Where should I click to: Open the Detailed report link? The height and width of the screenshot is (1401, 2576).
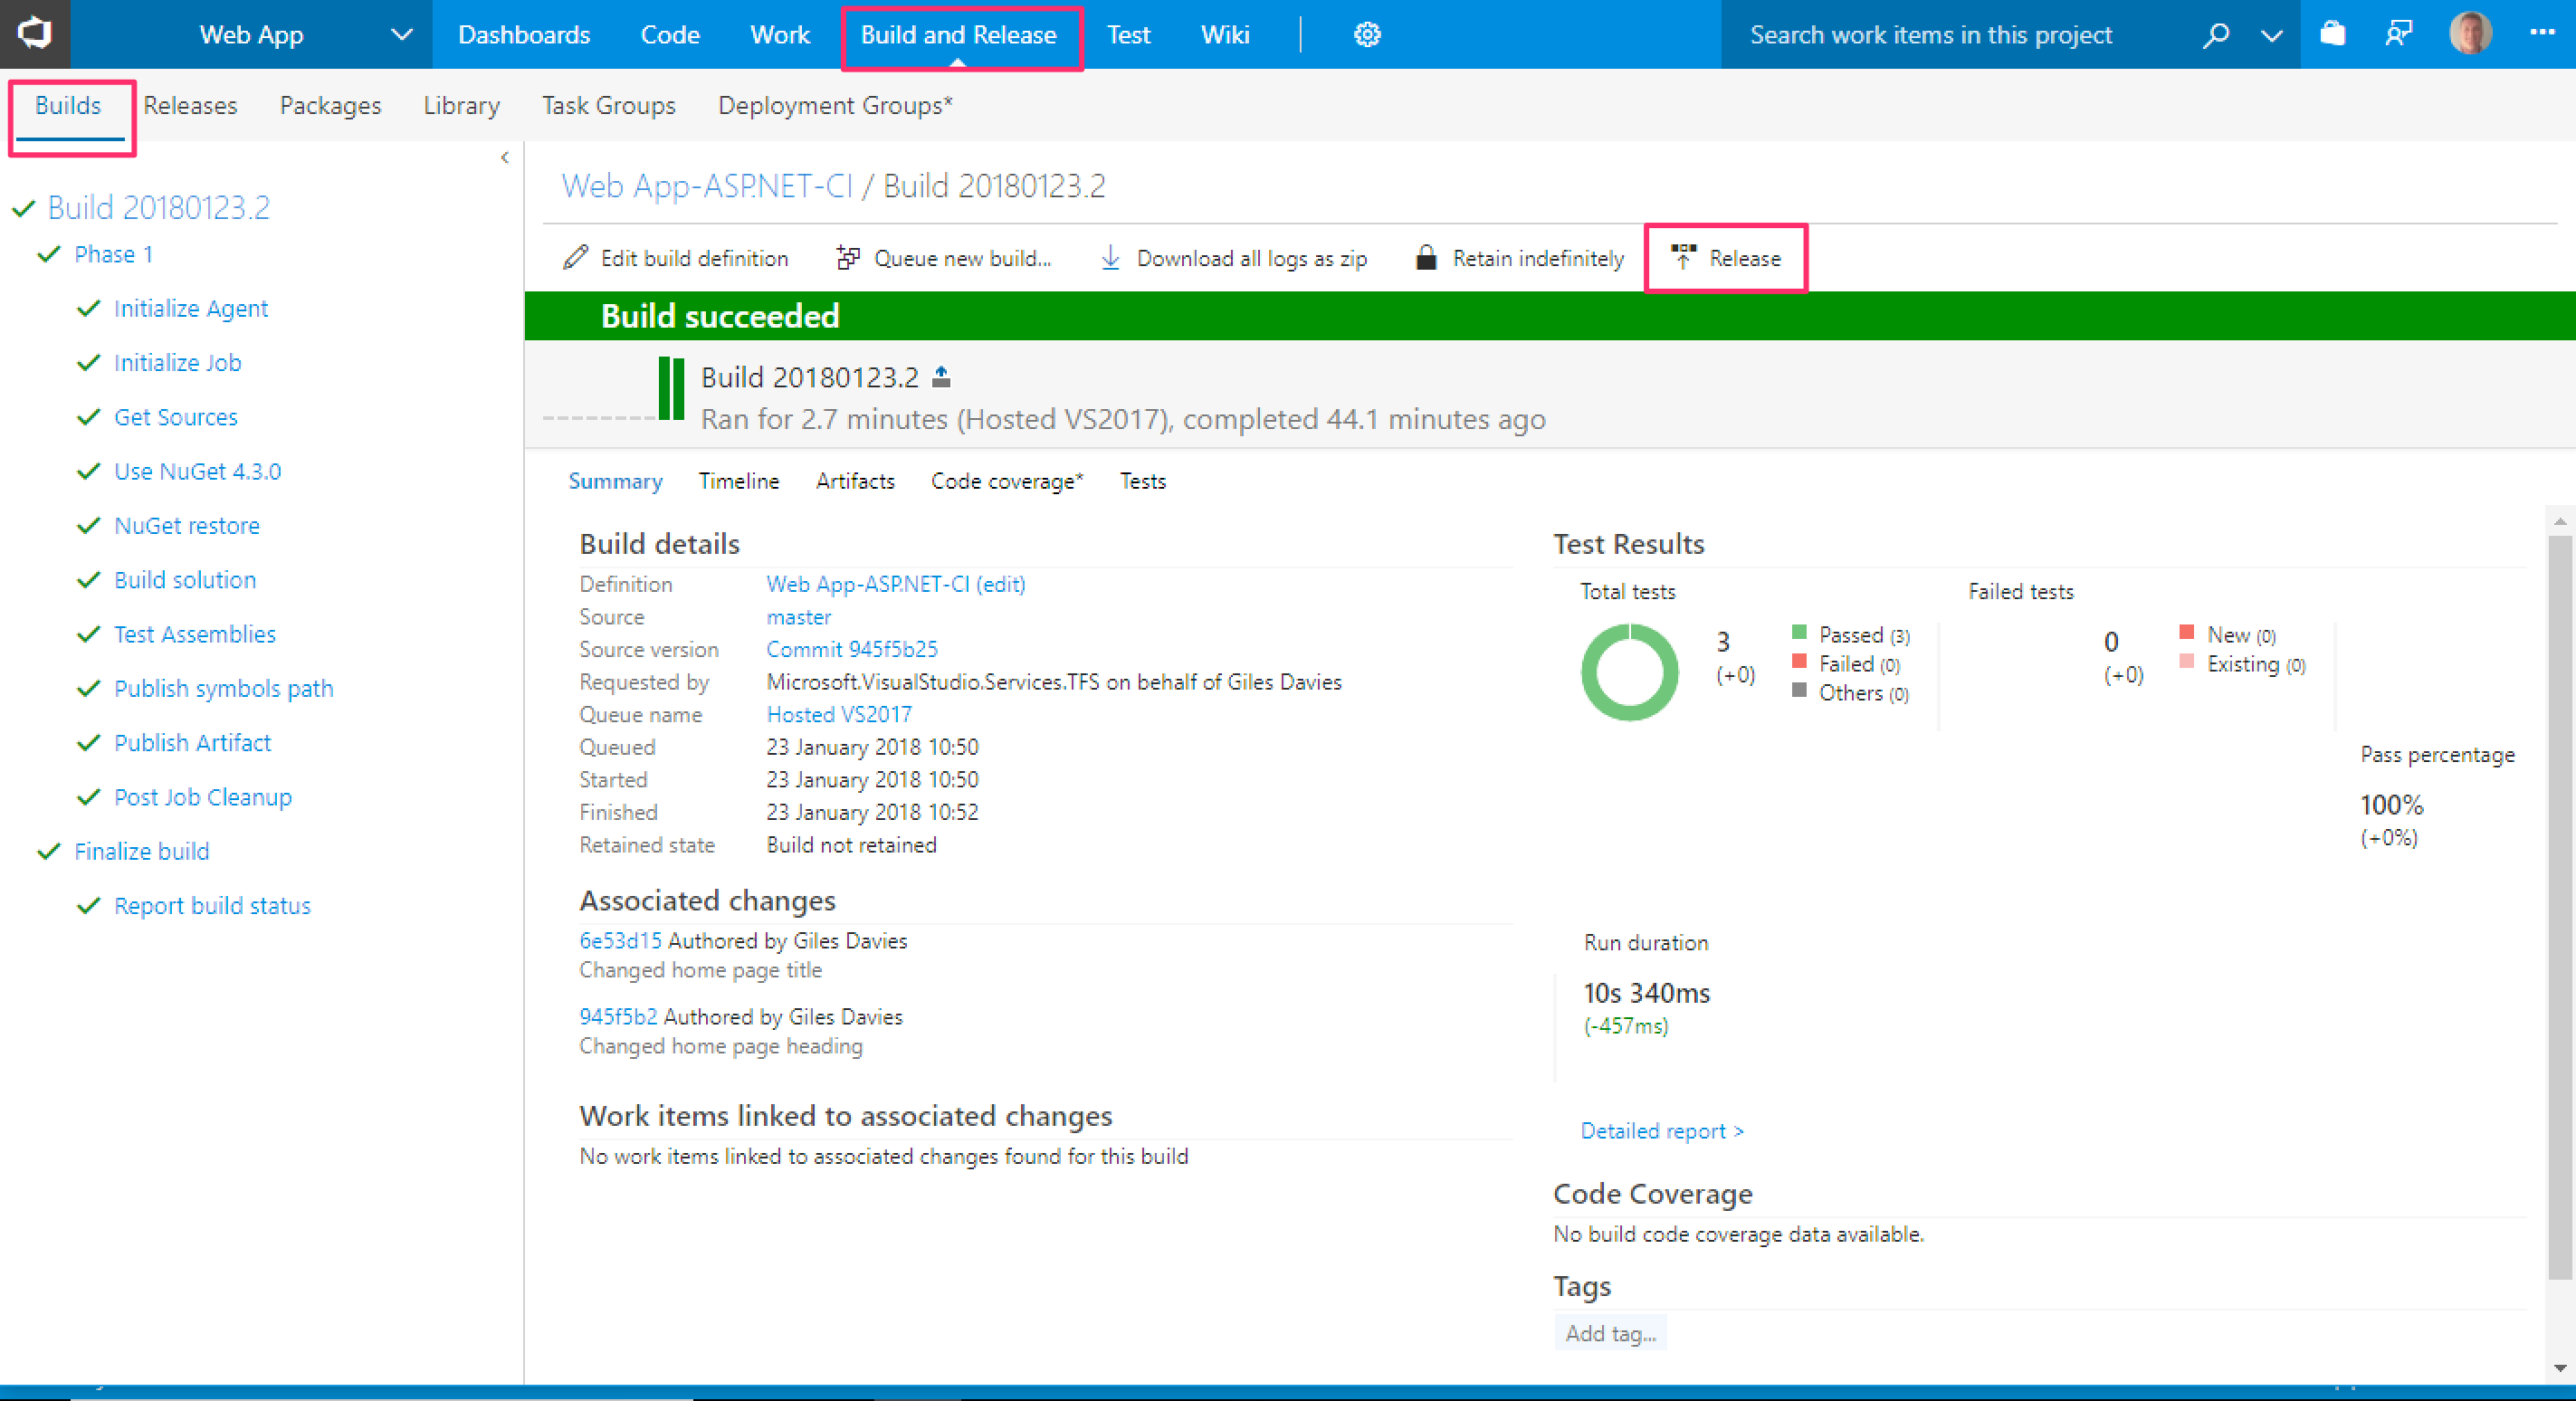coord(1661,1131)
